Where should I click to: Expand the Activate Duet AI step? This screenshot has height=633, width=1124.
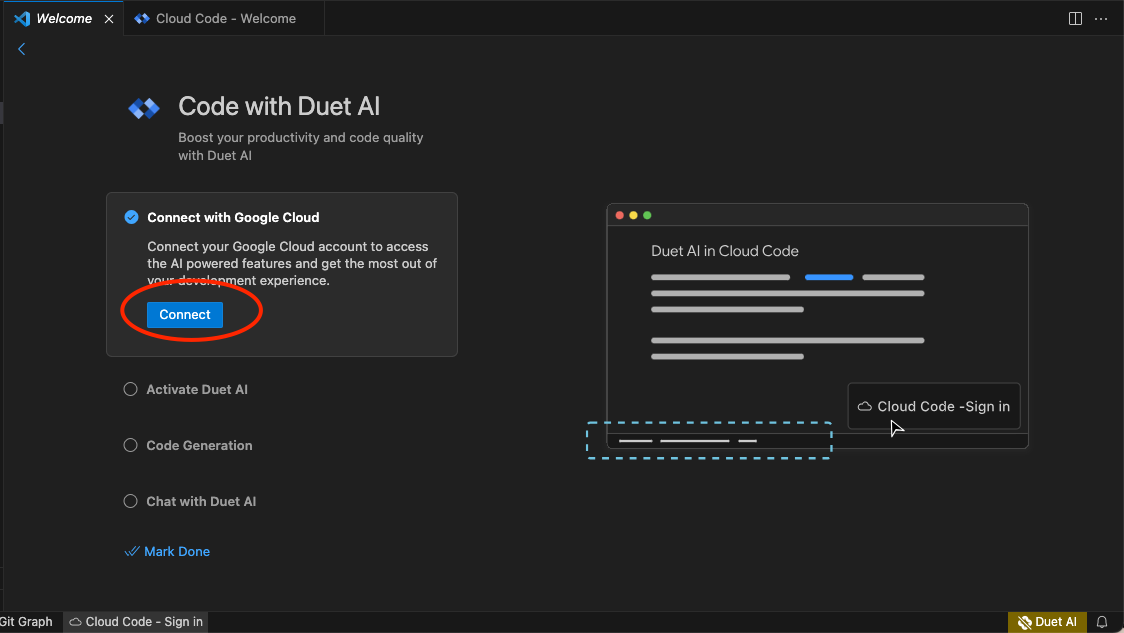[x=197, y=389]
